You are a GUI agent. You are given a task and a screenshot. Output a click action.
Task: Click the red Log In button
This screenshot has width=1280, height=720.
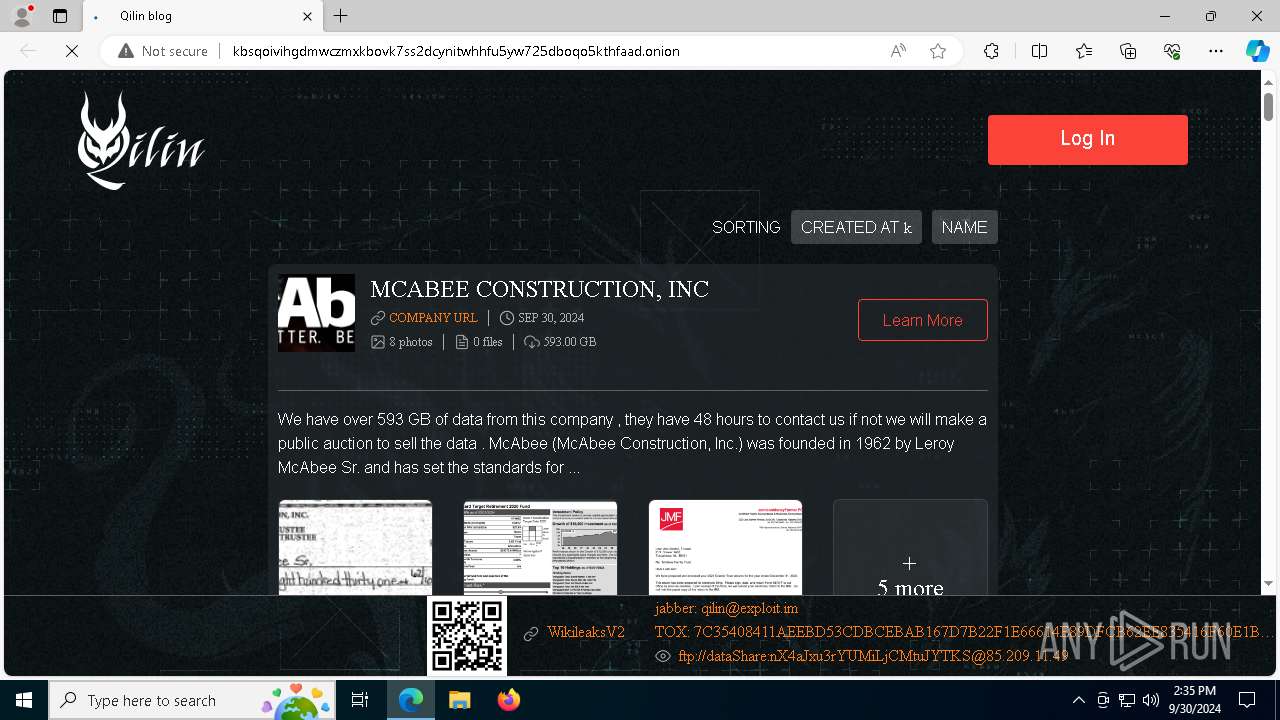[x=1088, y=139]
